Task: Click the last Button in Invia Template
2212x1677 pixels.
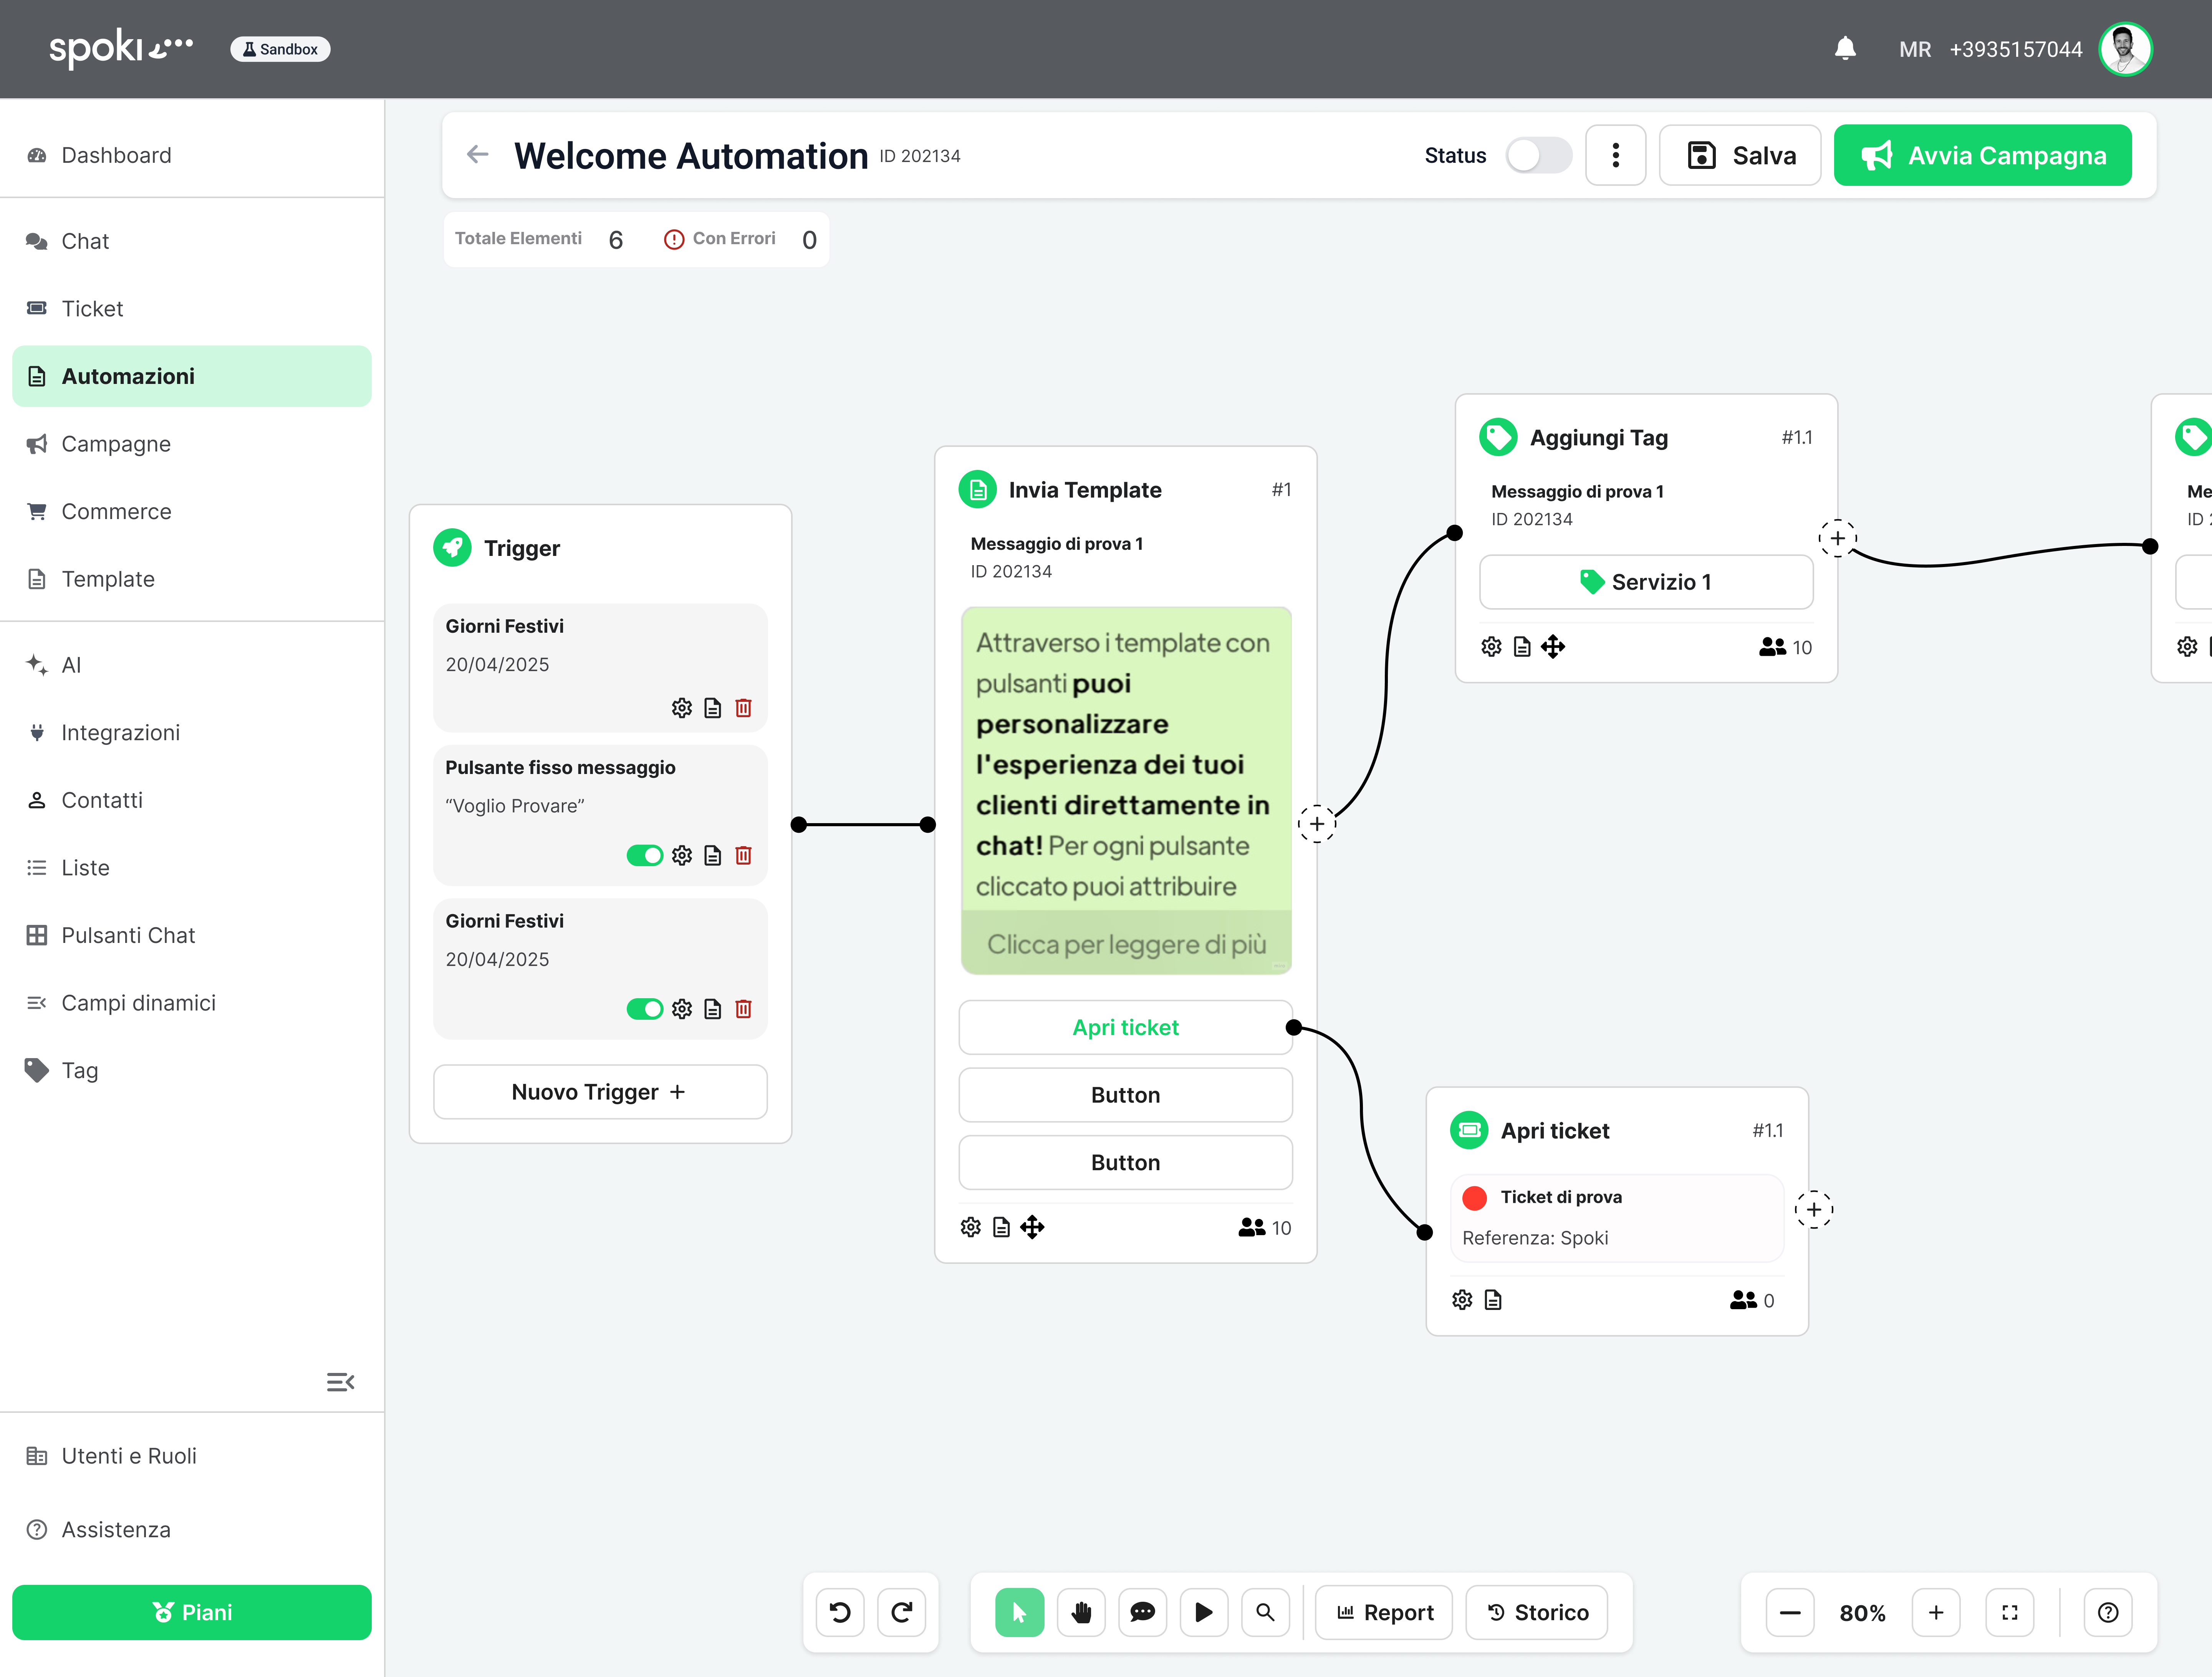Action: [x=1126, y=1163]
